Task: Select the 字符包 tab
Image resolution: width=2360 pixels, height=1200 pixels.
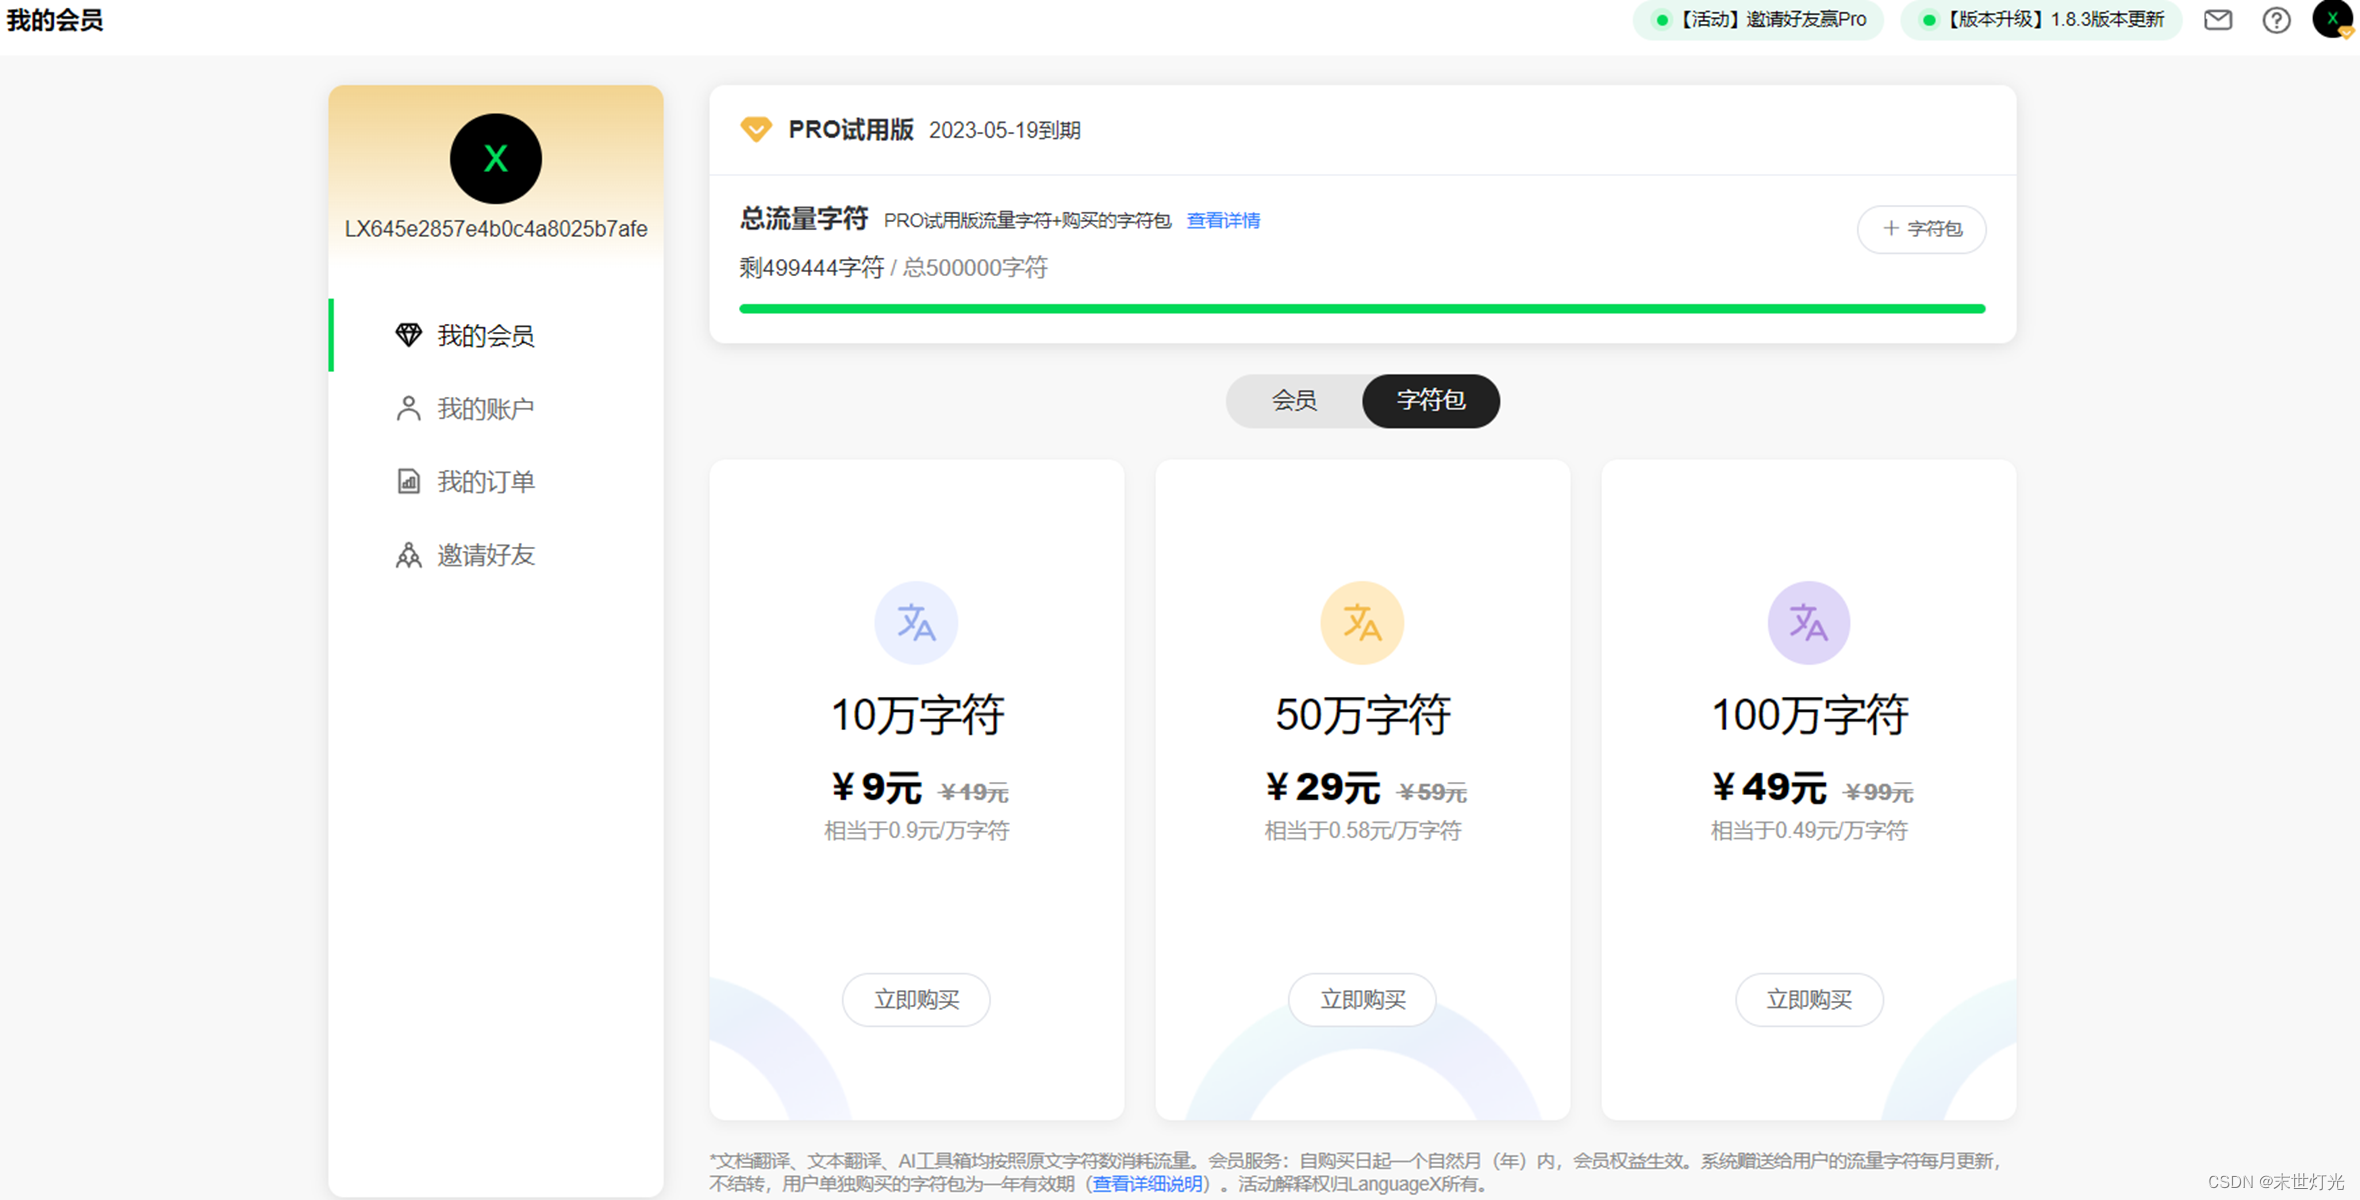Action: tap(1430, 401)
